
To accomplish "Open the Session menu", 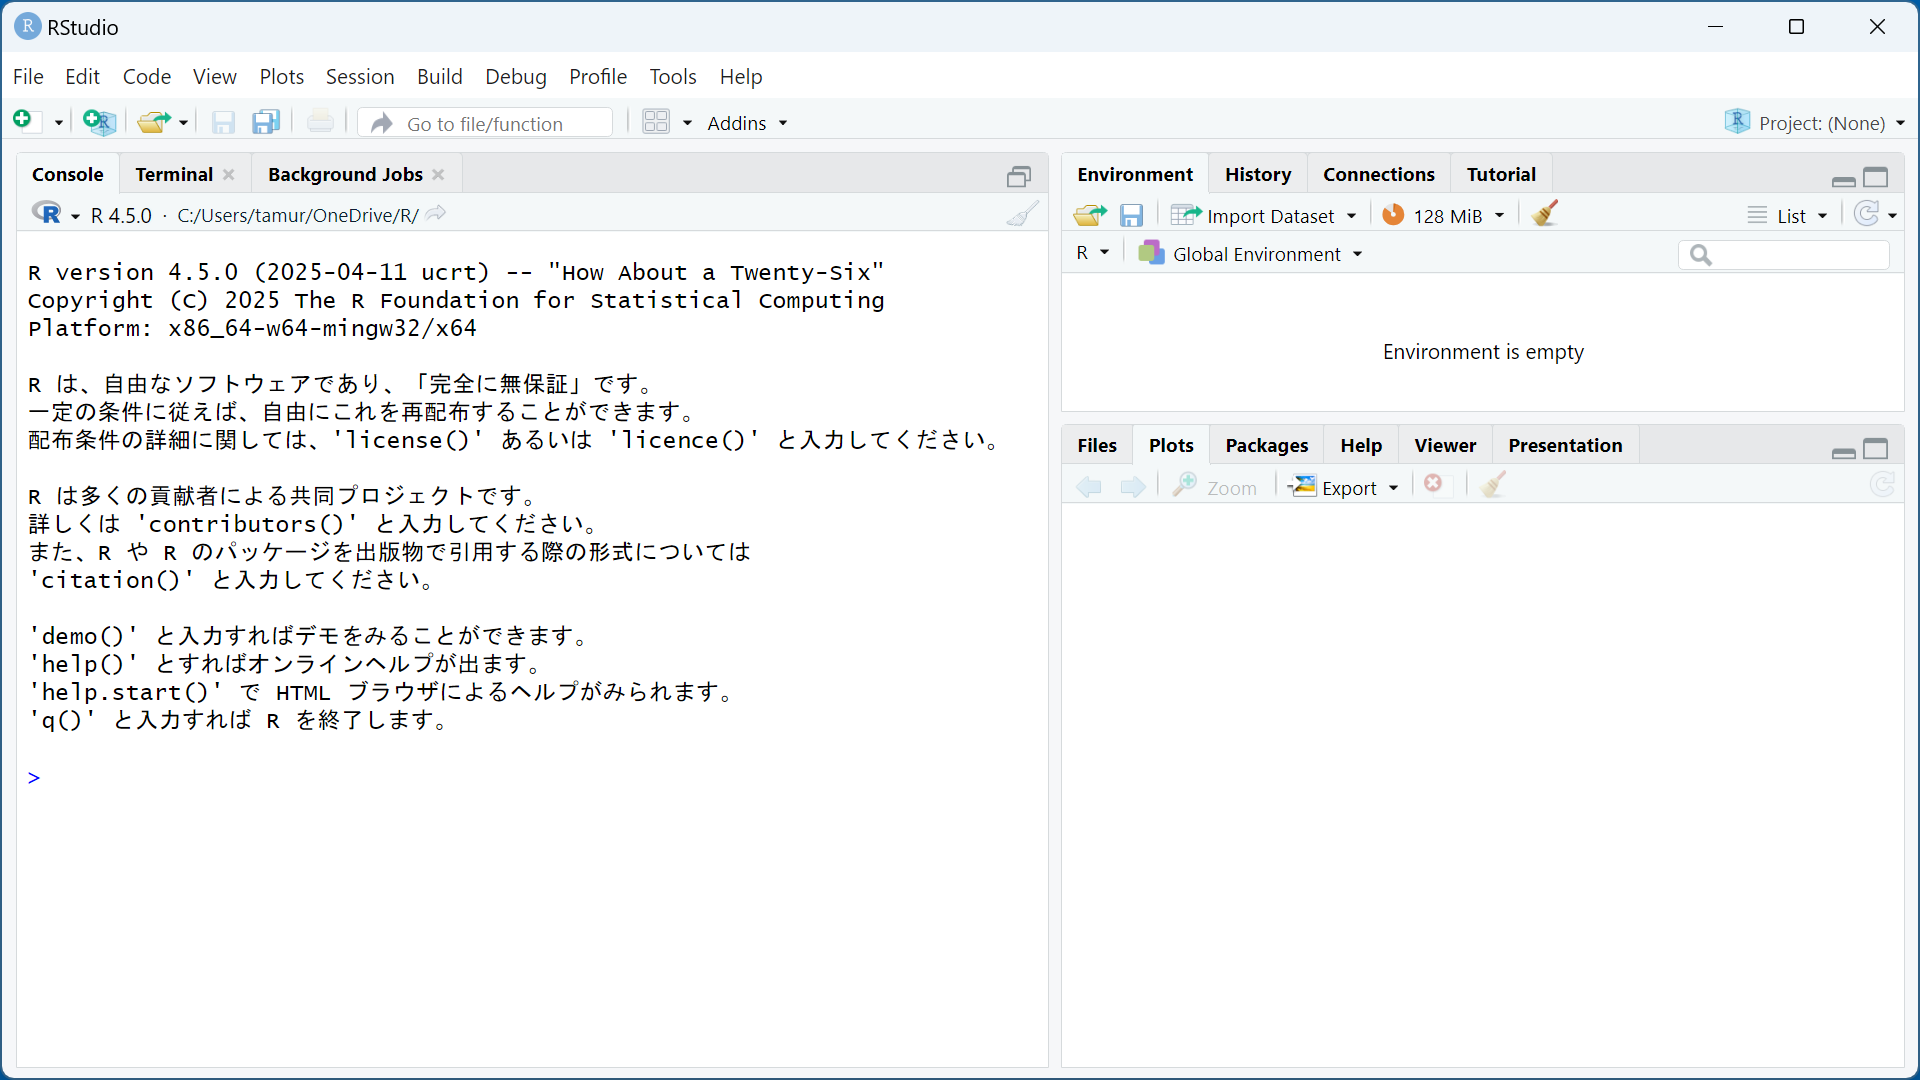I will tap(359, 77).
